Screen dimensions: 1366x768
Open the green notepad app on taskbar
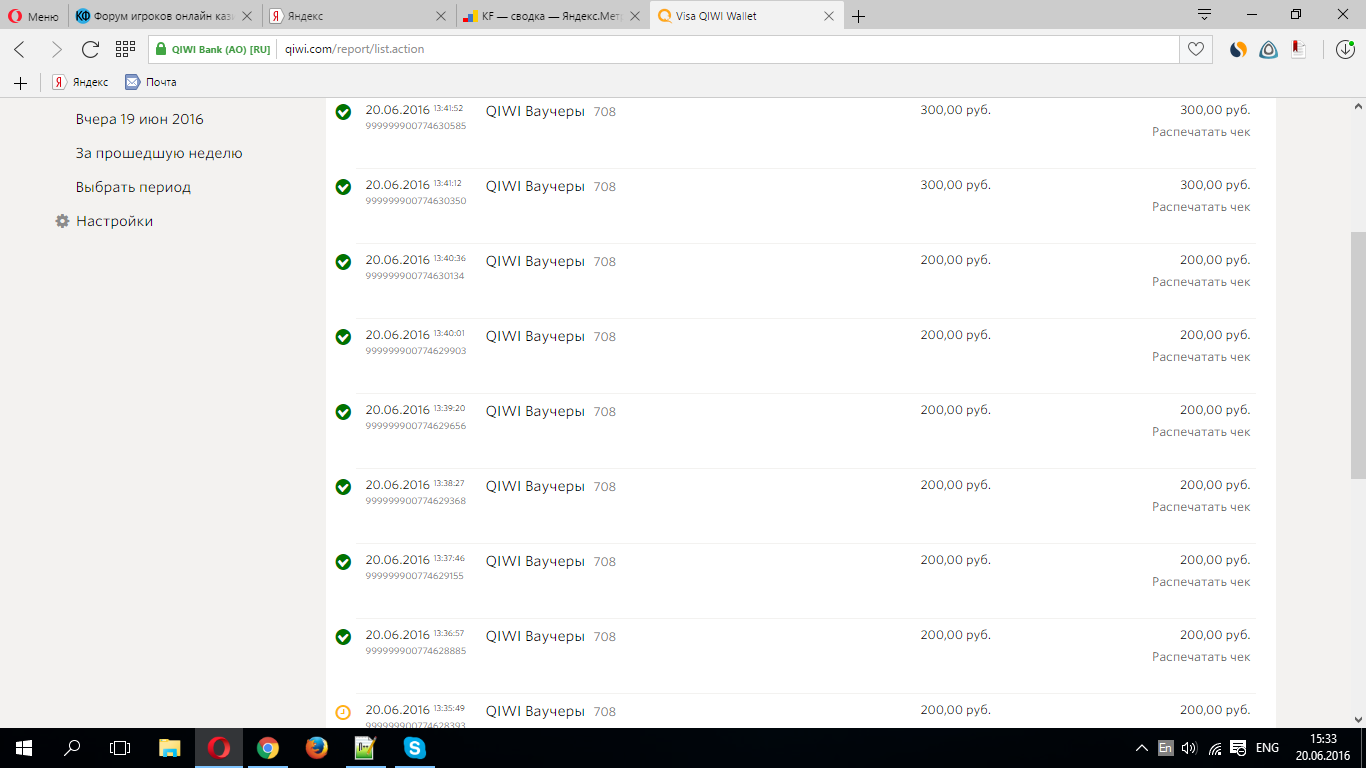point(365,748)
